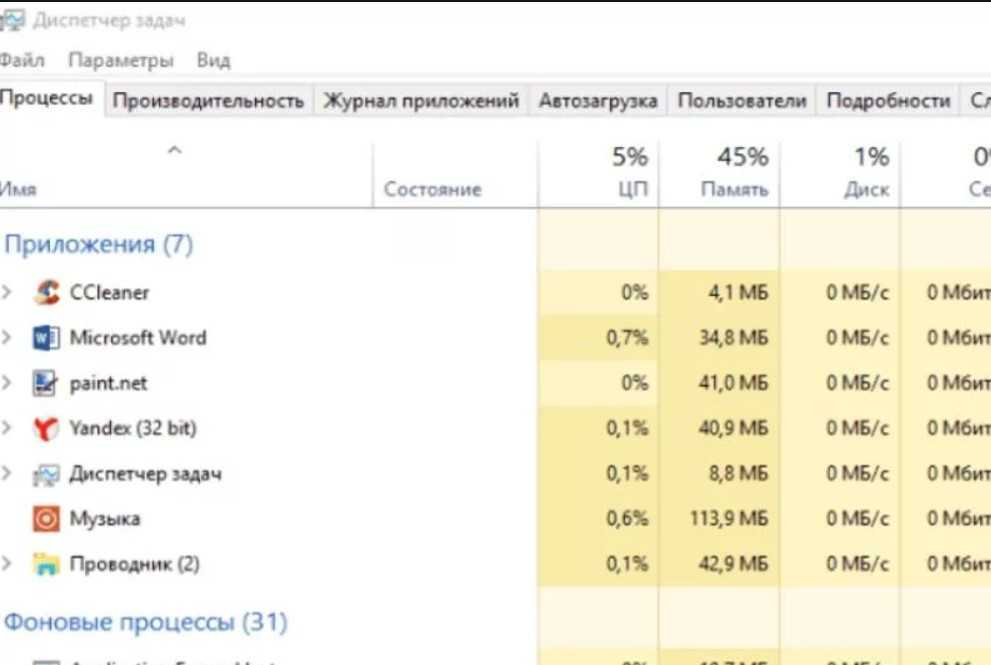Screen dimensions: 991x665
Task: Select the Приложения (7) group heading
Action: (x=99, y=244)
